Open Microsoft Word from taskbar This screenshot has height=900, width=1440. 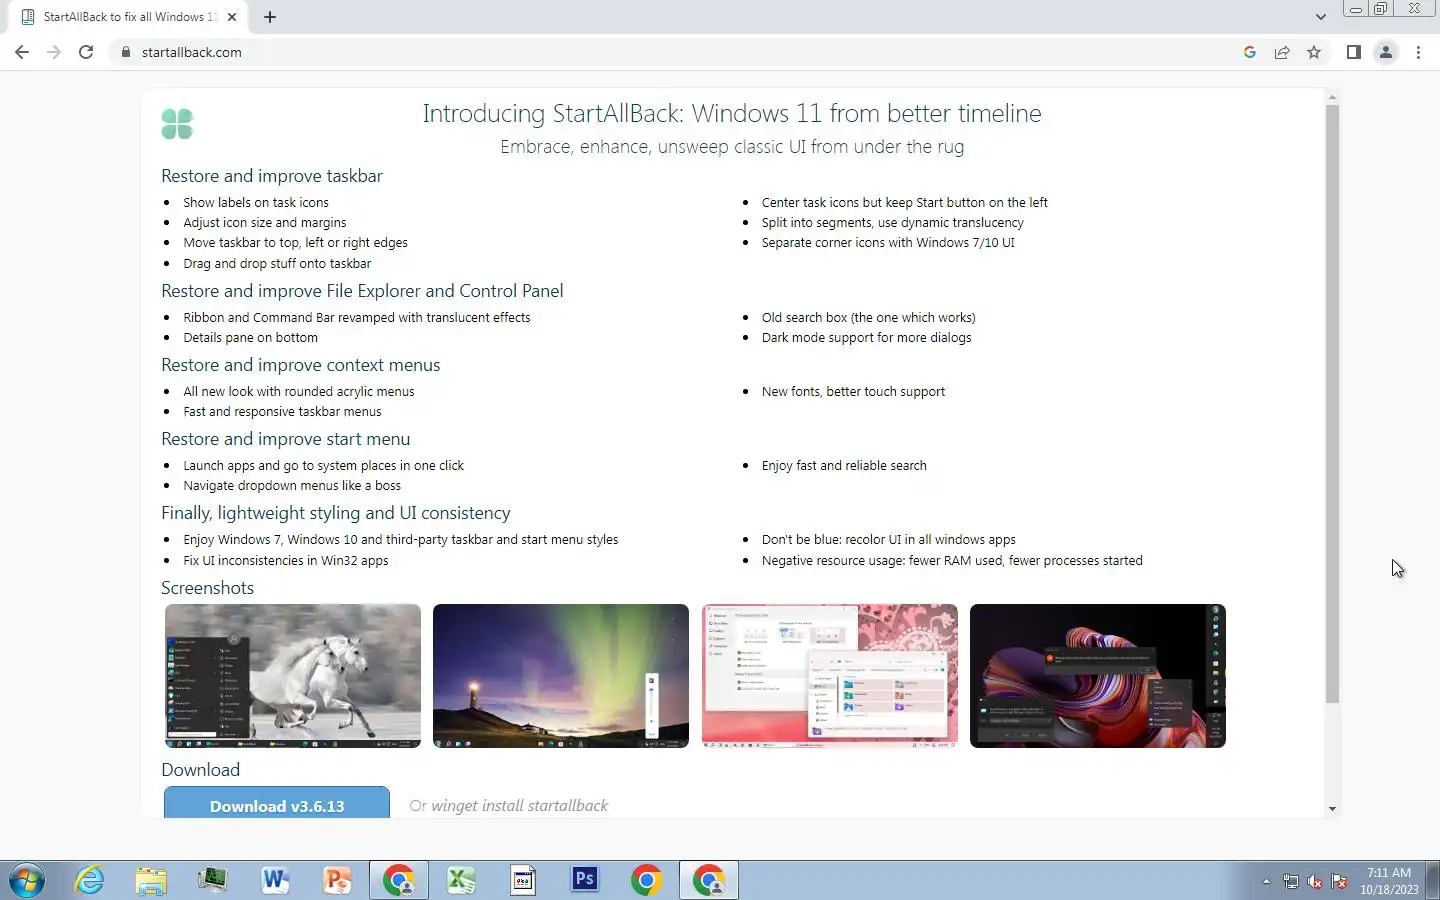275,880
